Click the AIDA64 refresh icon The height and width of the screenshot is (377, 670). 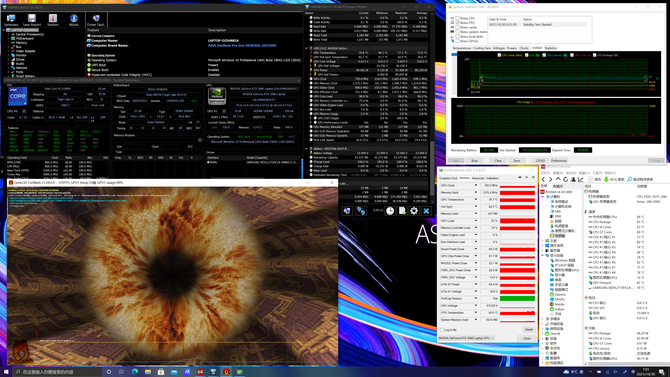tap(565, 180)
